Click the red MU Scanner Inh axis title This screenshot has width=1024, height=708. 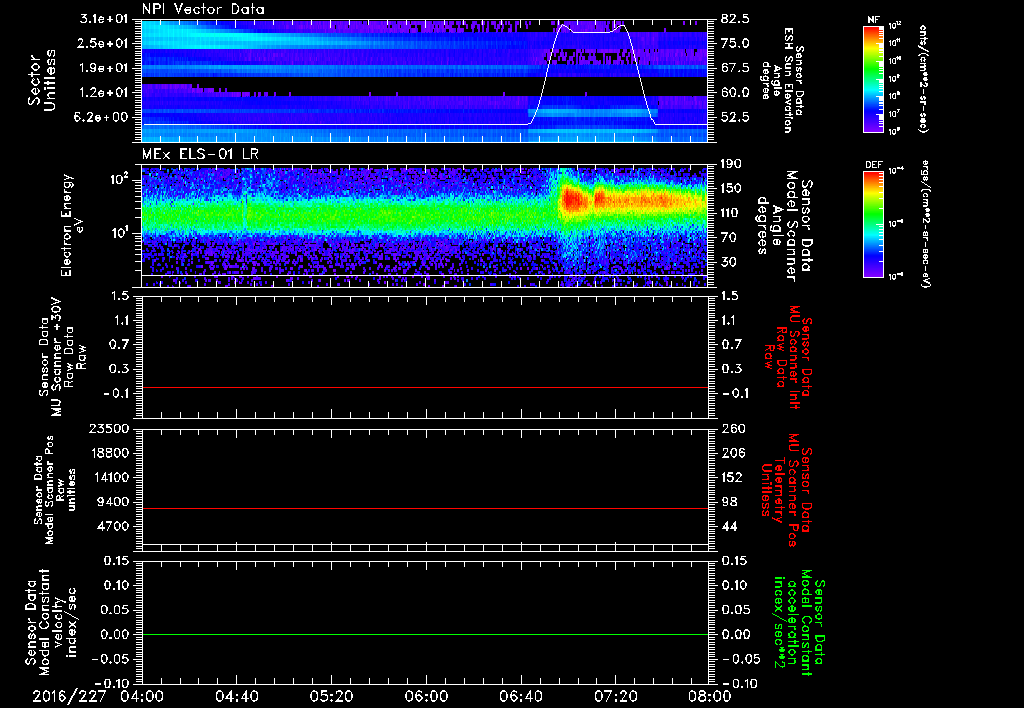[788, 357]
